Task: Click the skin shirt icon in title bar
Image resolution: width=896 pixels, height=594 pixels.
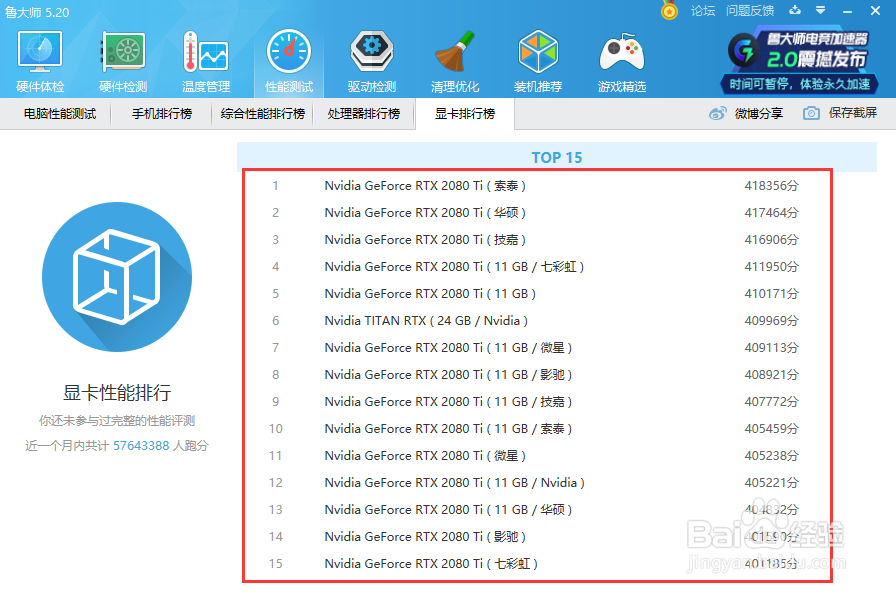Action: 795,10
